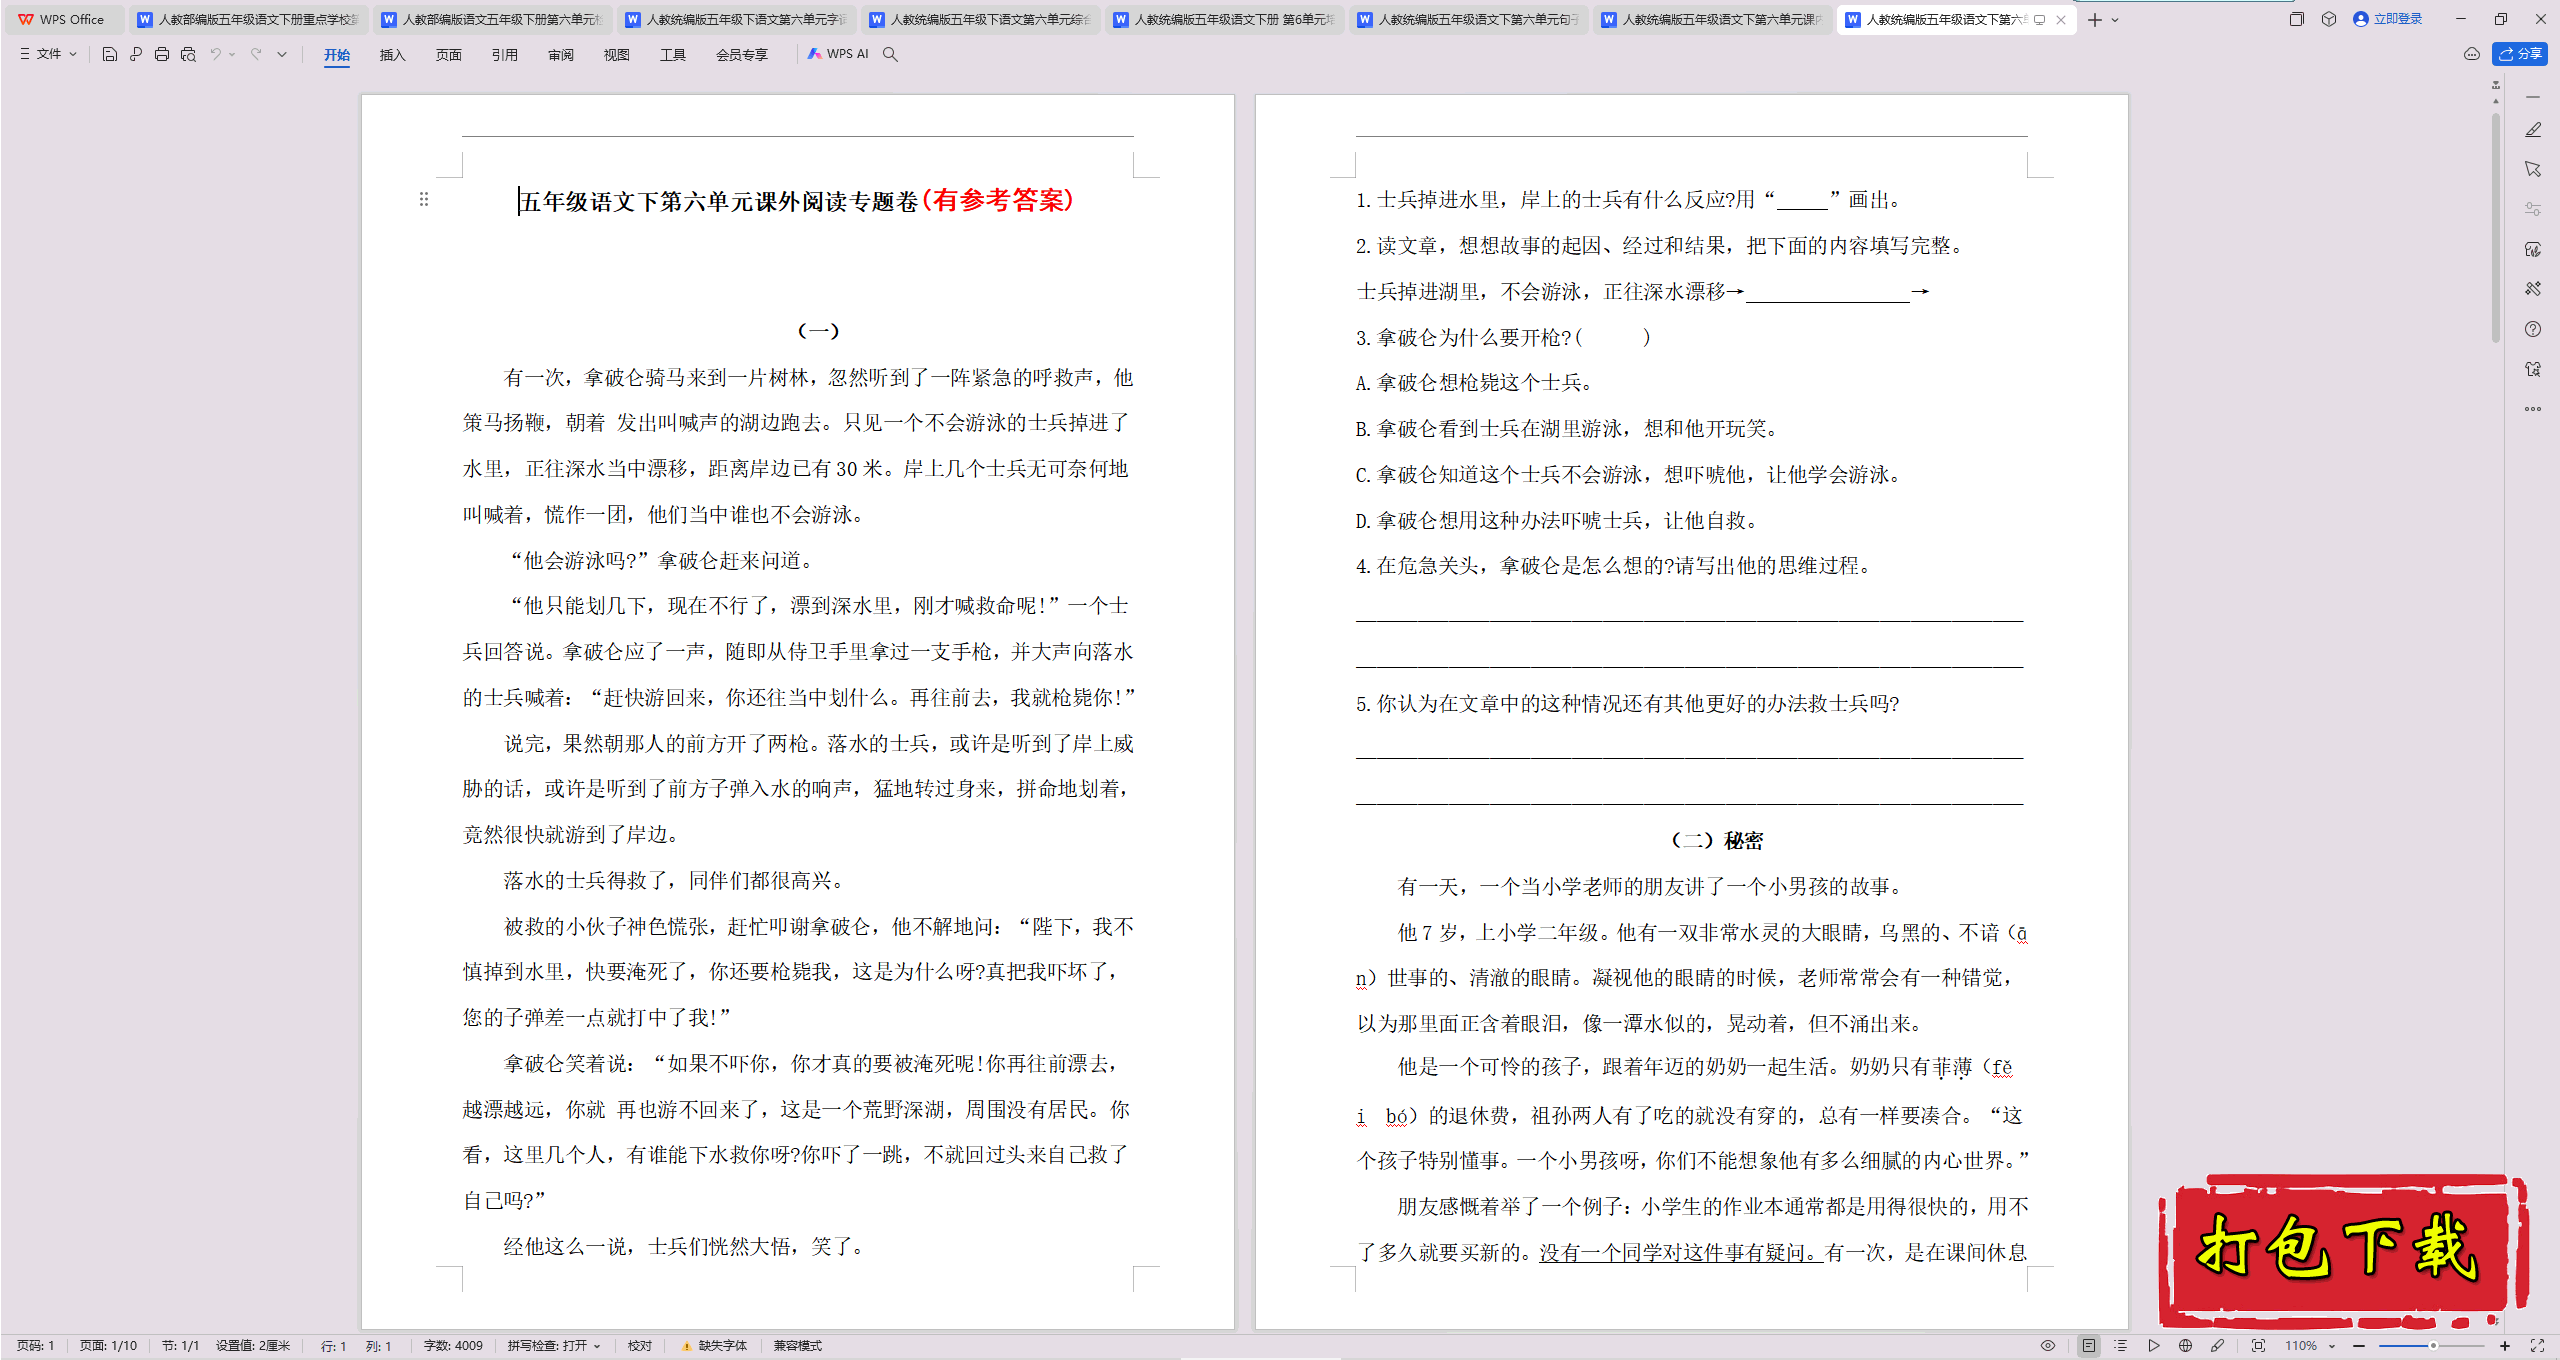Open Print Preview from the quick toolbar
The width and height of the screenshot is (2560, 1360).
[188, 54]
